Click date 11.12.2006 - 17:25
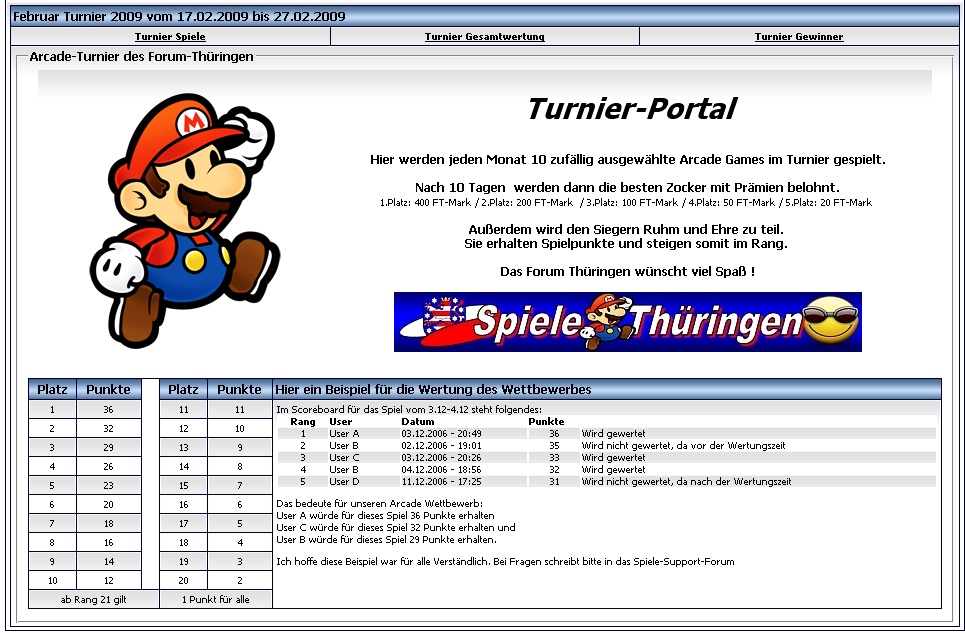The width and height of the screenshot is (965, 633). pyautogui.click(x=441, y=482)
